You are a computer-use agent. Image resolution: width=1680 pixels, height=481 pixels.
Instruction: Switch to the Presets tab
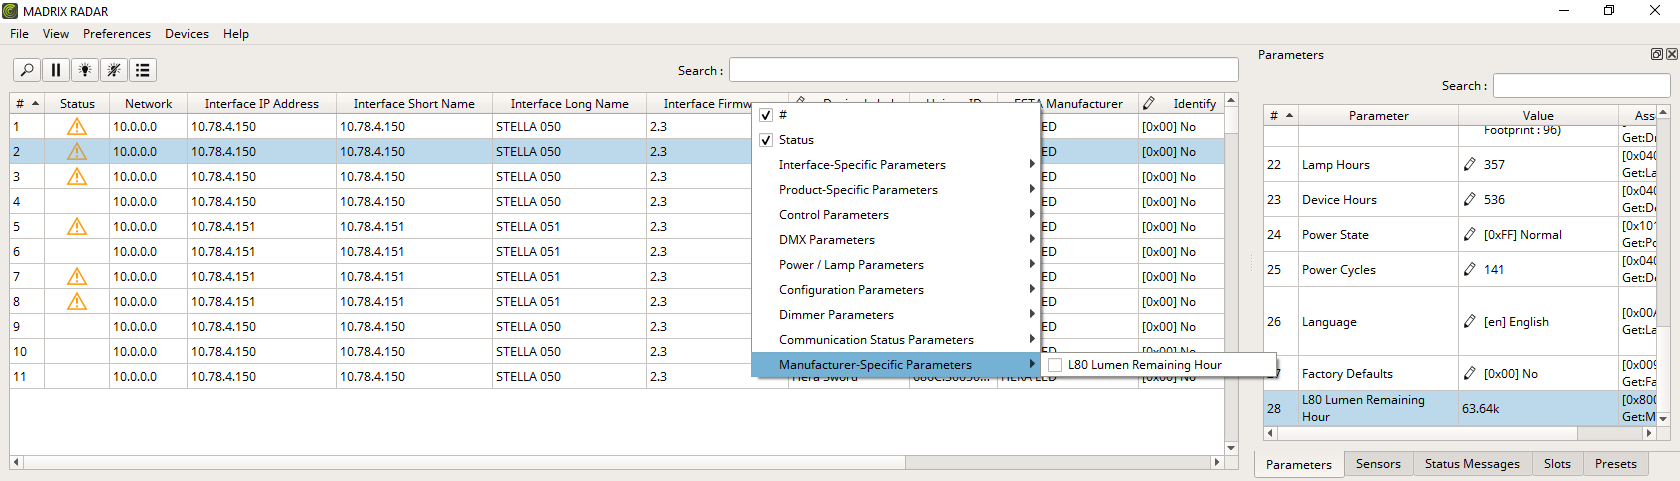point(1616,463)
